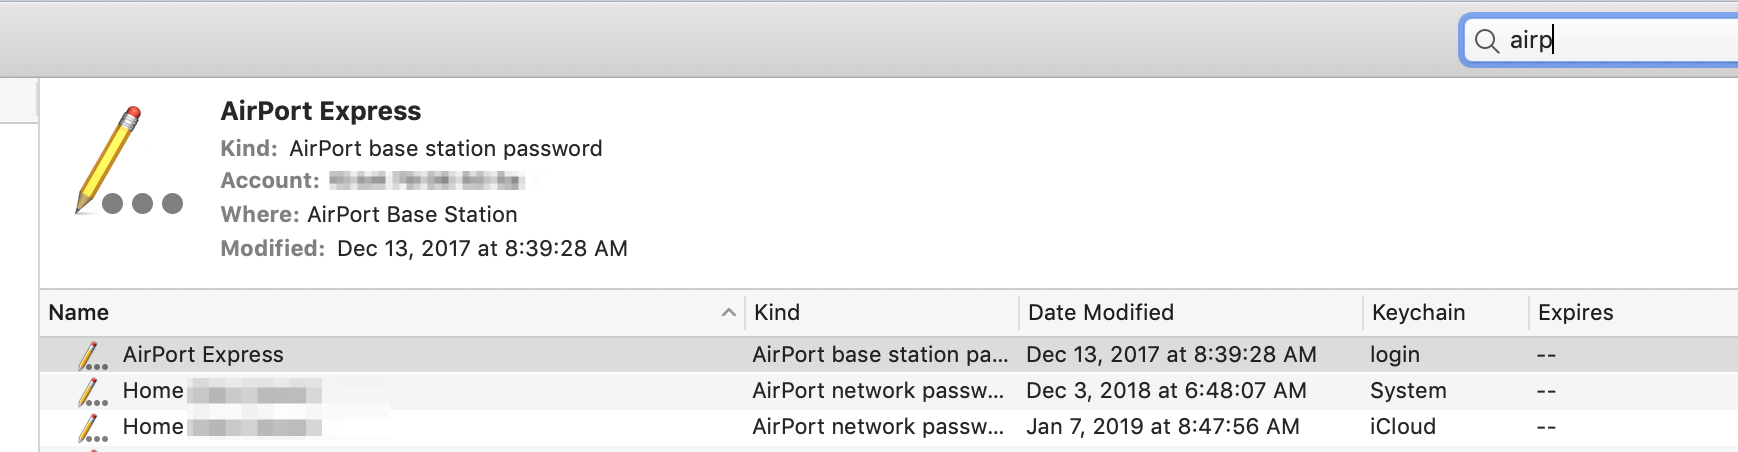Screen dimensions: 1738x452
Task: Click the AirPort Express title in details
Action: point(321,111)
